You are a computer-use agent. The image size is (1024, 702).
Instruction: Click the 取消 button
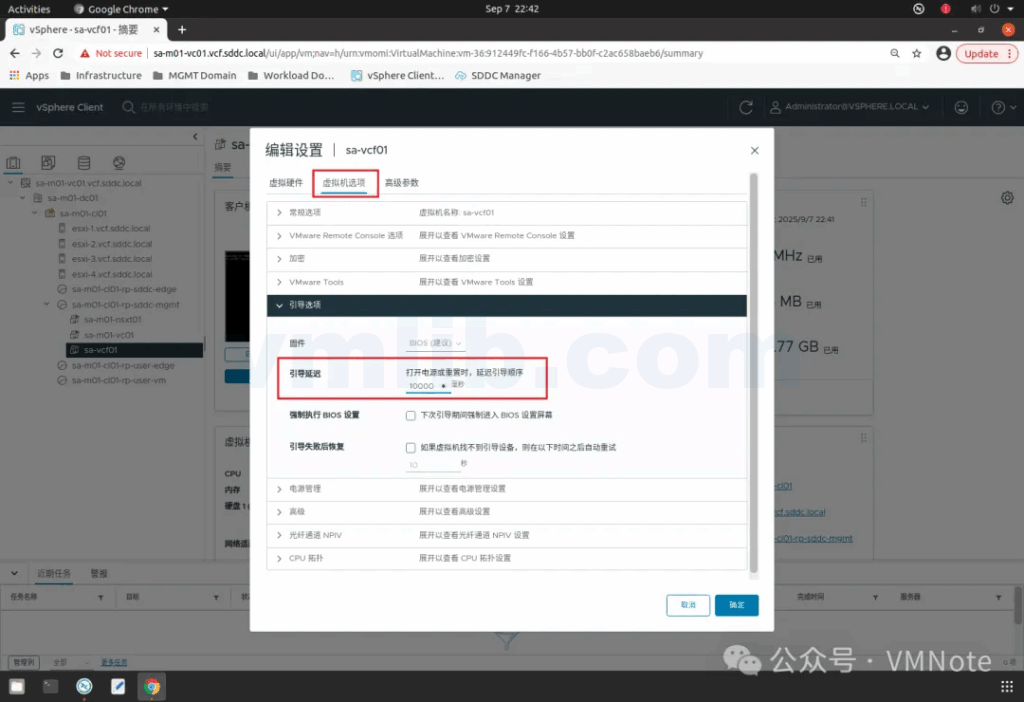(688, 605)
